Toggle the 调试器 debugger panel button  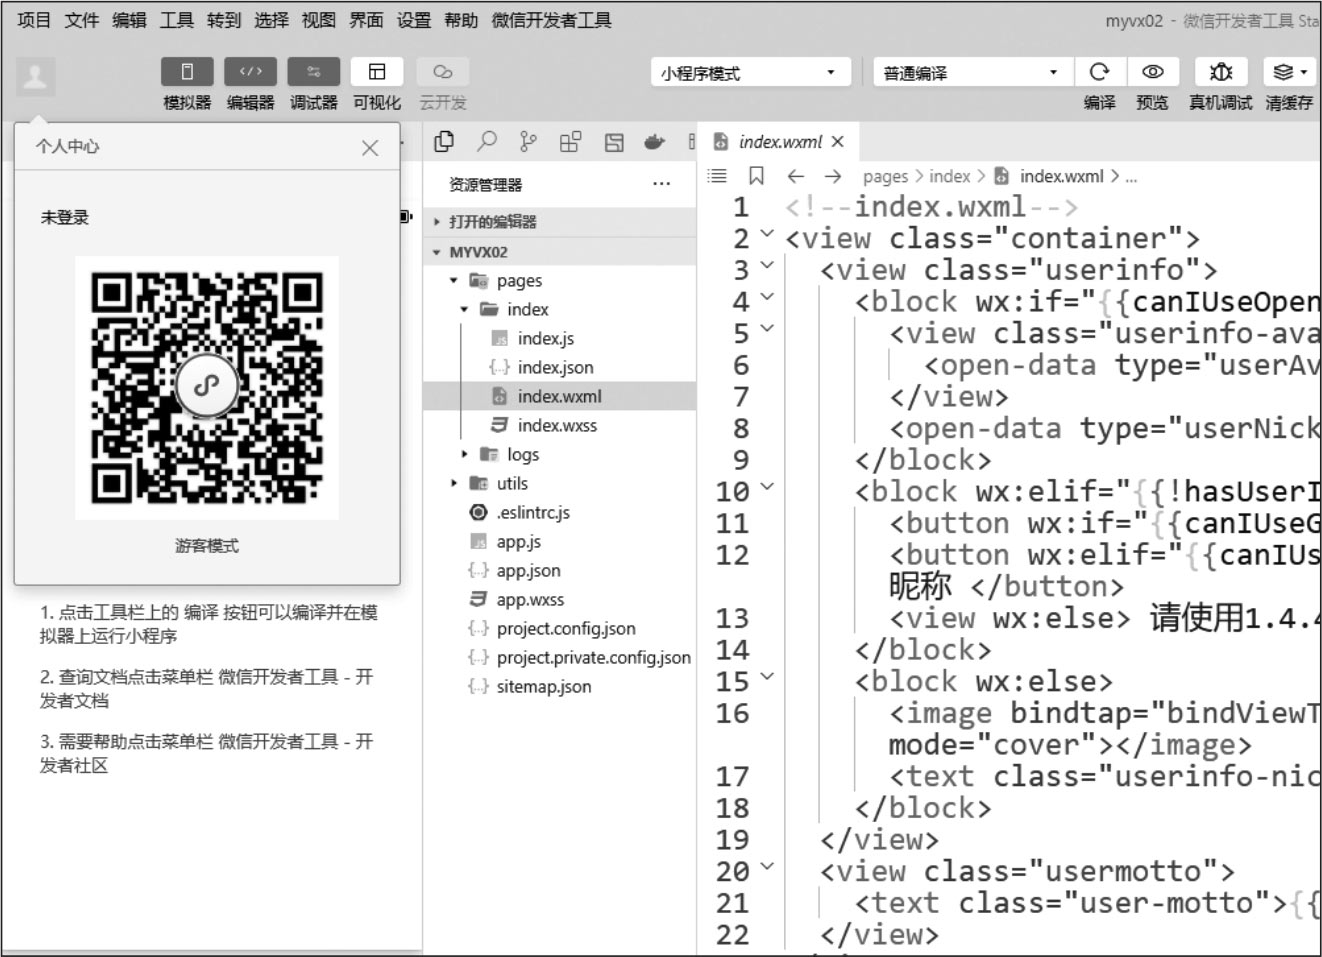tap(313, 72)
